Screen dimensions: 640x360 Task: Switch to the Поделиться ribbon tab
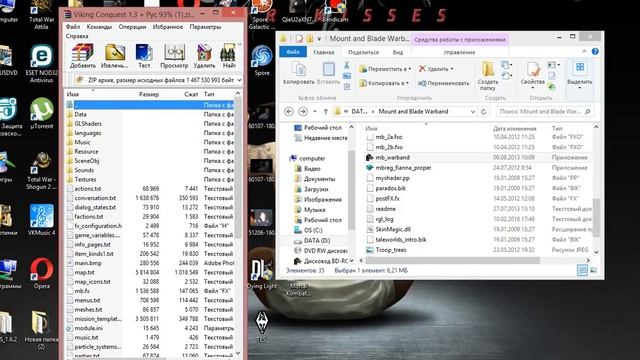pos(363,52)
